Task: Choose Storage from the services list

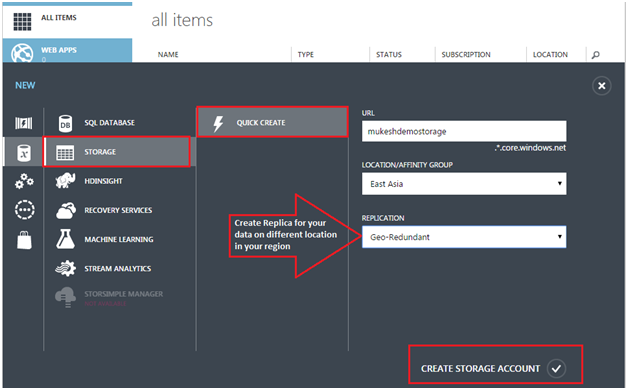Action: coord(117,152)
